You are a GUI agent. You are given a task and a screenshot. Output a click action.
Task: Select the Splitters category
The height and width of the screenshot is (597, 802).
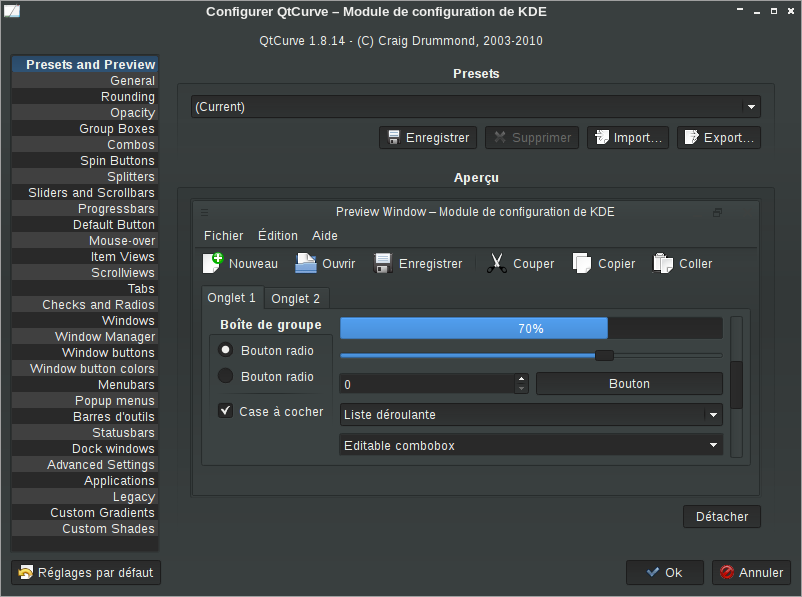(x=85, y=176)
